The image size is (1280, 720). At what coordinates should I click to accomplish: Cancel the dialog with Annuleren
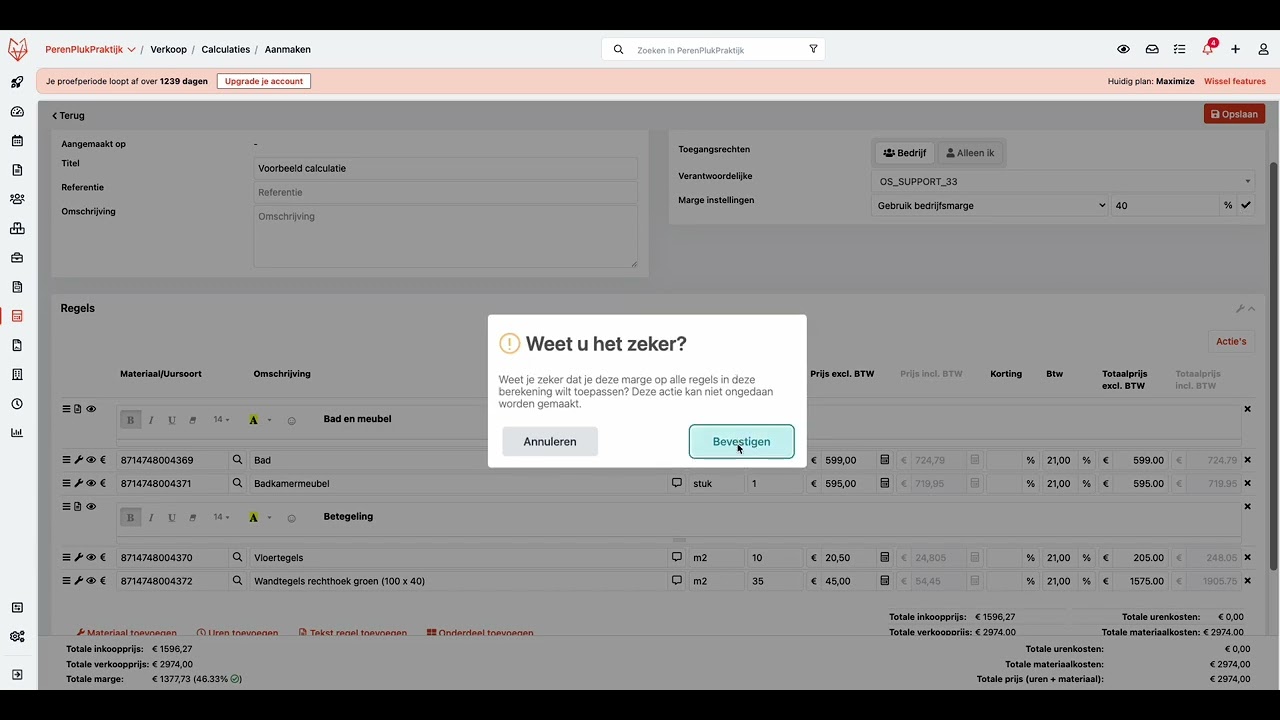tap(550, 442)
